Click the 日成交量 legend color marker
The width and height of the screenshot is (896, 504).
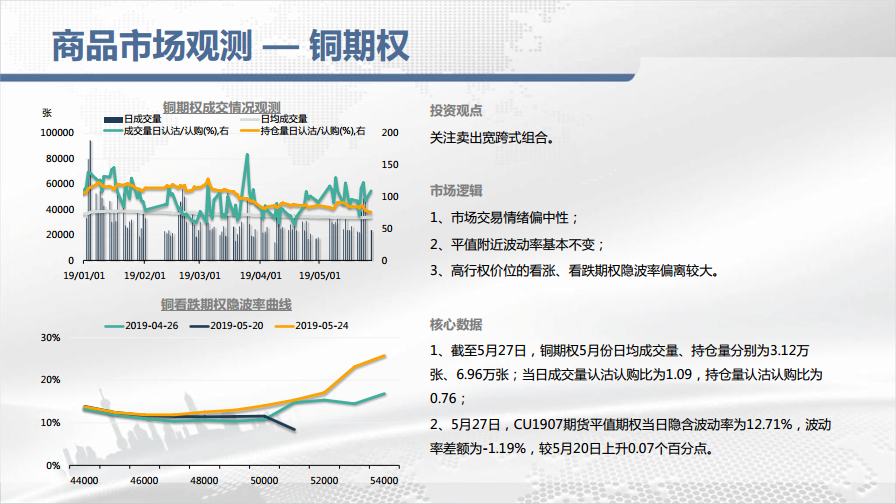pos(113,119)
